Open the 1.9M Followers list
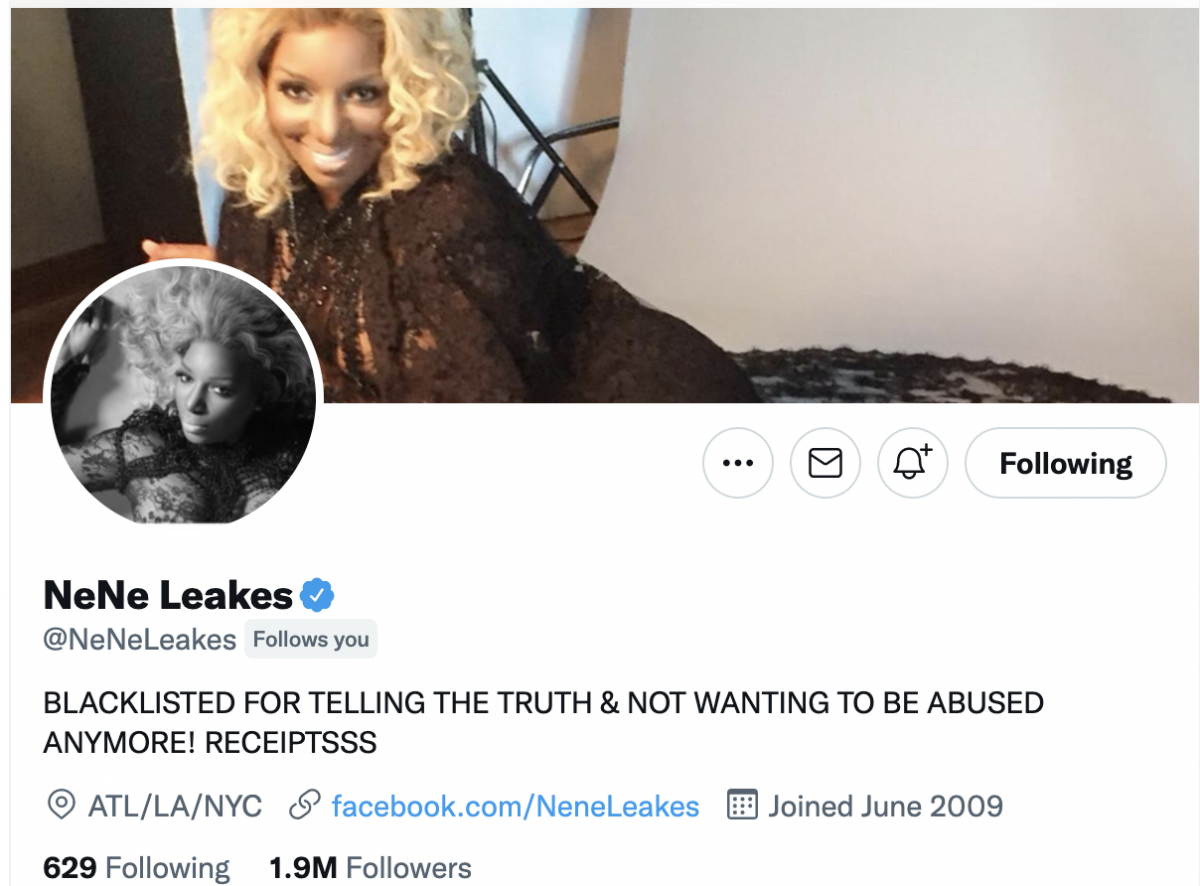This screenshot has height=886, width=1200. tap(370, 868)
